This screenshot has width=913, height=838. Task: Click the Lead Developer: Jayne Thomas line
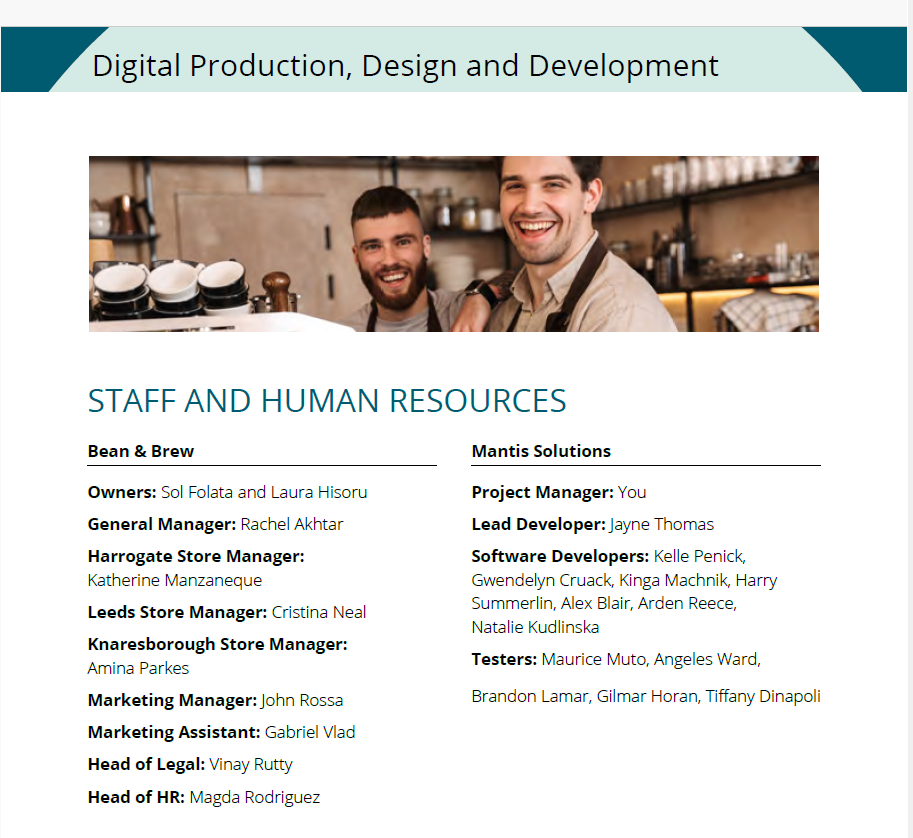593,524
